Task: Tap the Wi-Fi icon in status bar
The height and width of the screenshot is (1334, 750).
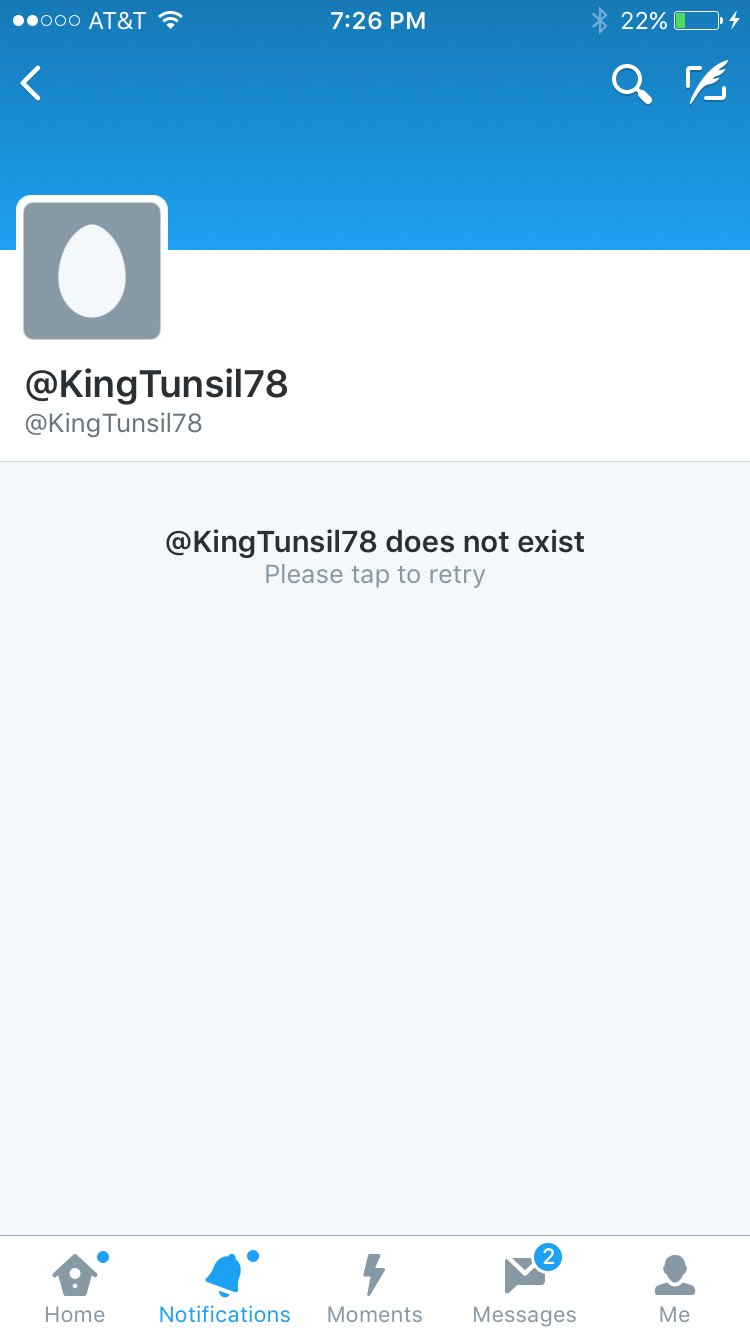Action: pos(170,21)
